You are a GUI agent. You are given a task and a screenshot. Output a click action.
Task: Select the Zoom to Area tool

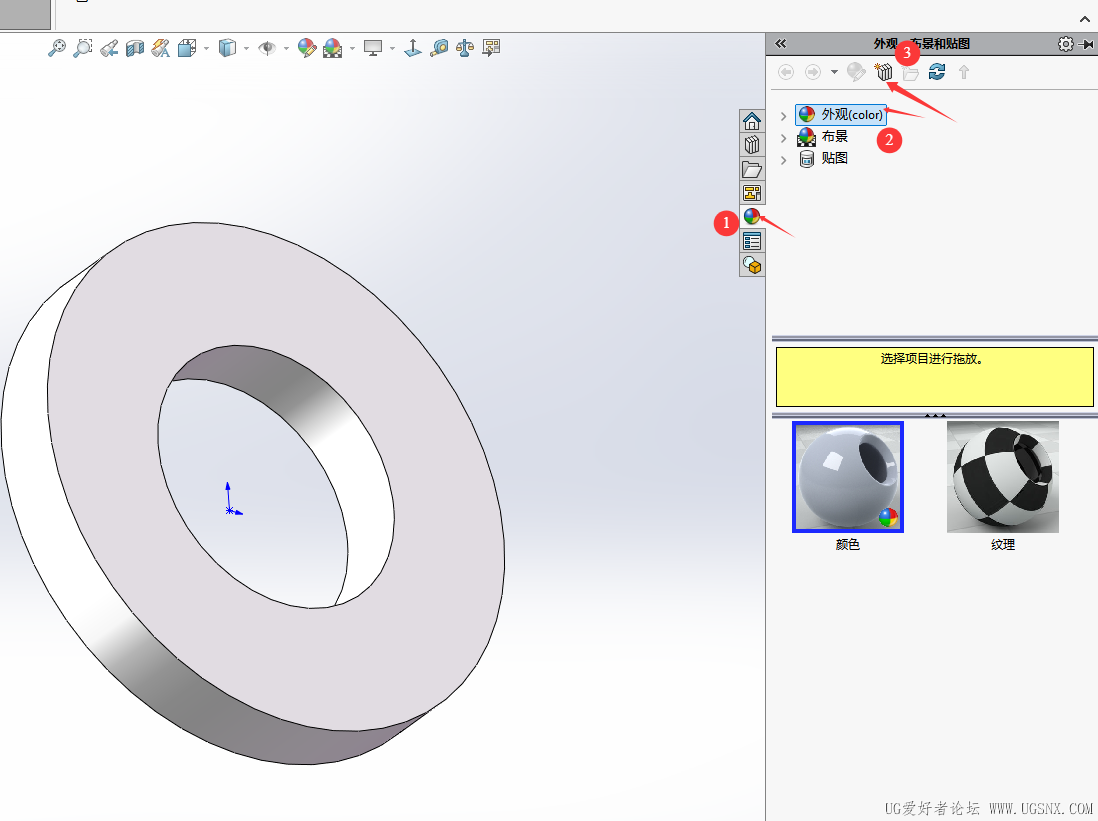83,47
